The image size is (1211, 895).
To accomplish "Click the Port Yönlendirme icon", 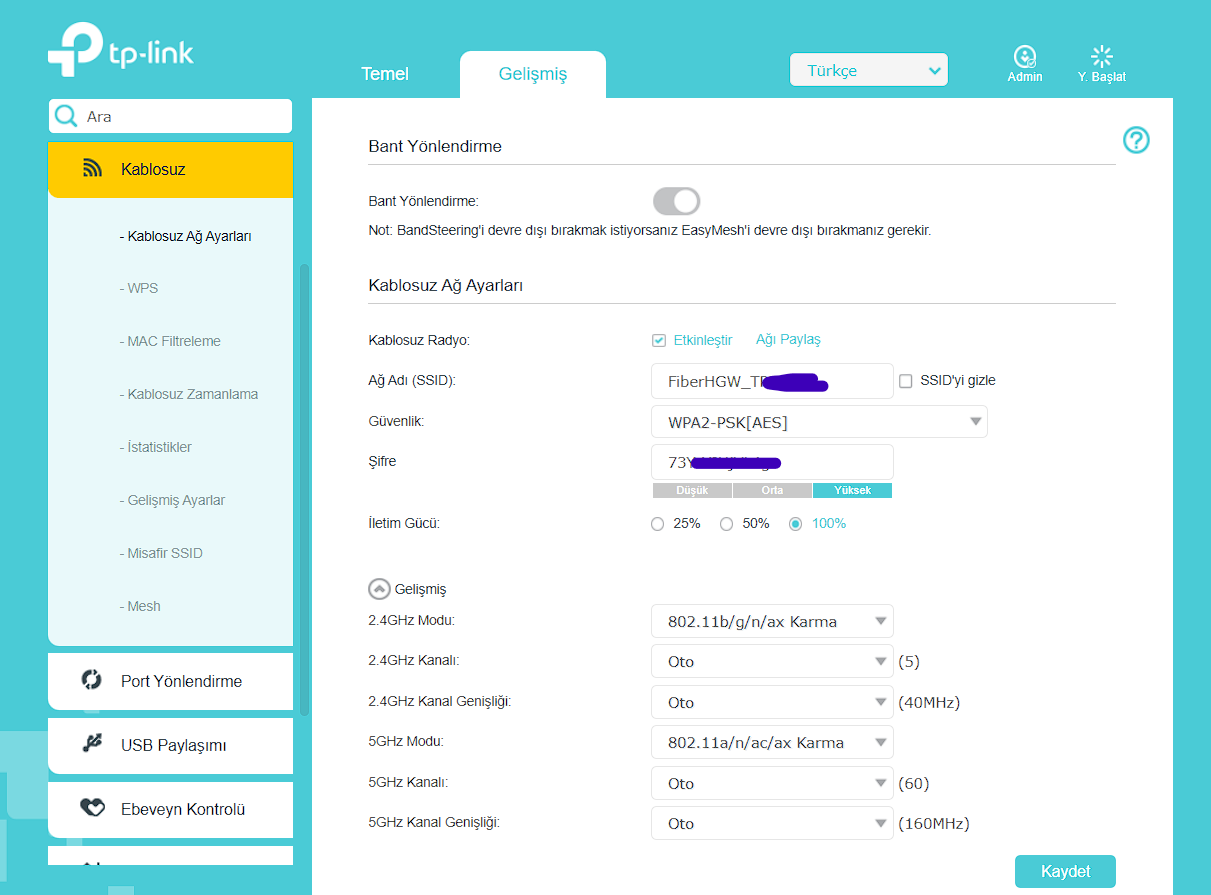I will [x=92, y=680].
